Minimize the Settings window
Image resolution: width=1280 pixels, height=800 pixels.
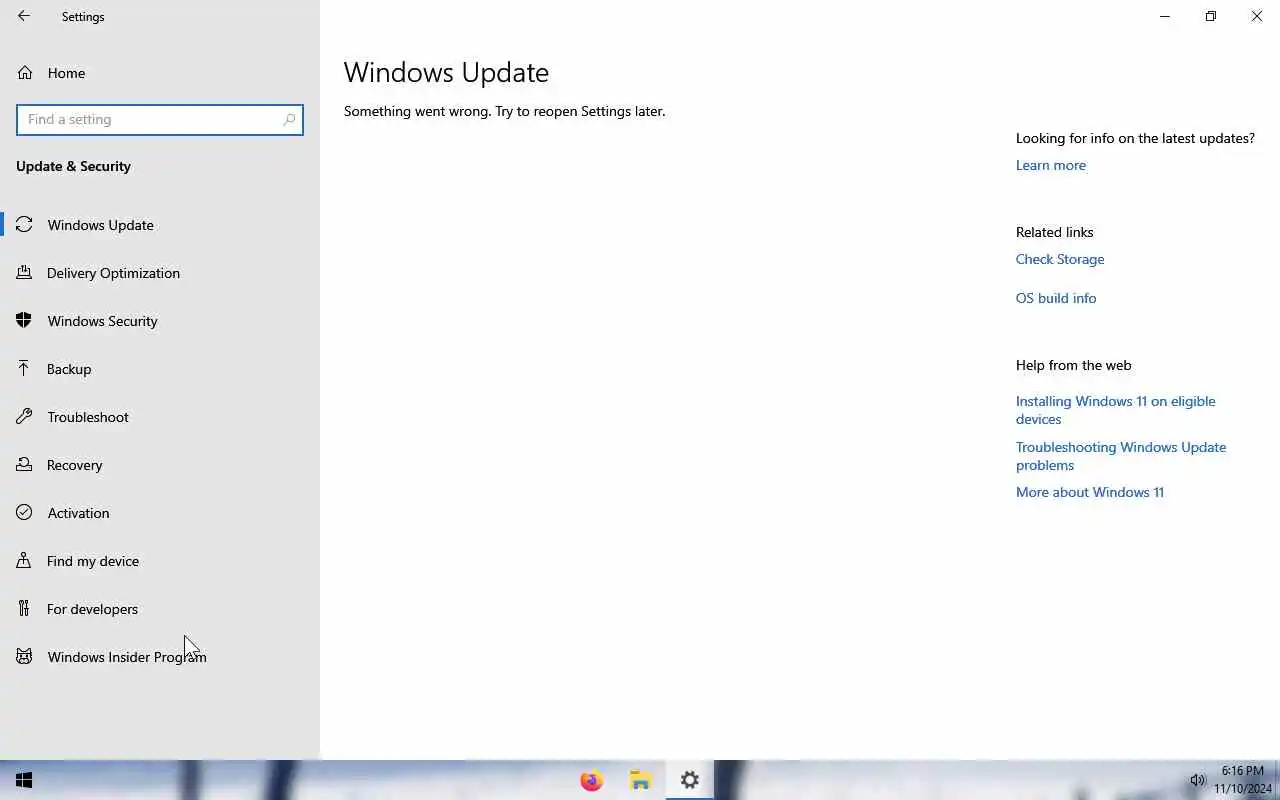tap(1165, 16)
